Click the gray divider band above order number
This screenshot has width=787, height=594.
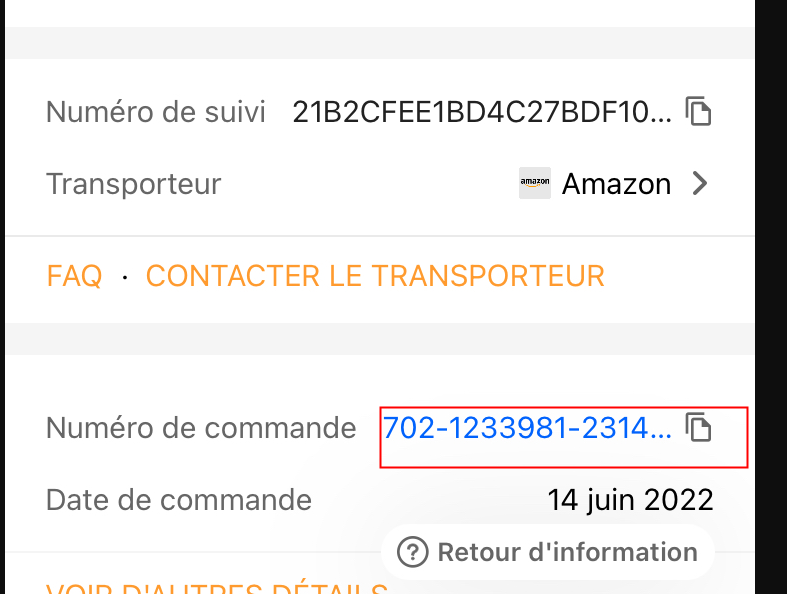pyautogui.click(x=378, y=339)
